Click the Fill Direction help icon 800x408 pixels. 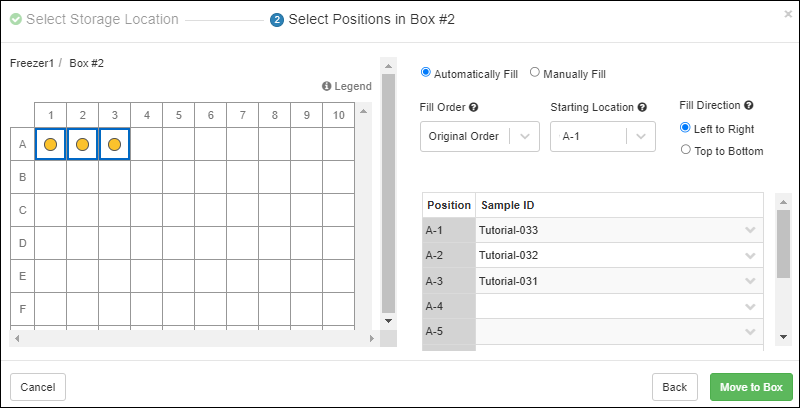pyautogui.click(x=748, y=105)
